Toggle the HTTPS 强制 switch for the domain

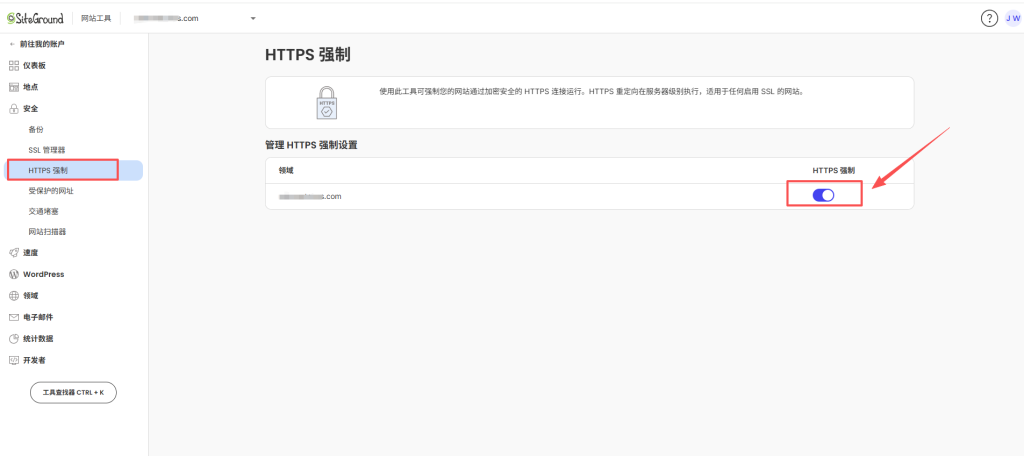[x=823, y=195]
